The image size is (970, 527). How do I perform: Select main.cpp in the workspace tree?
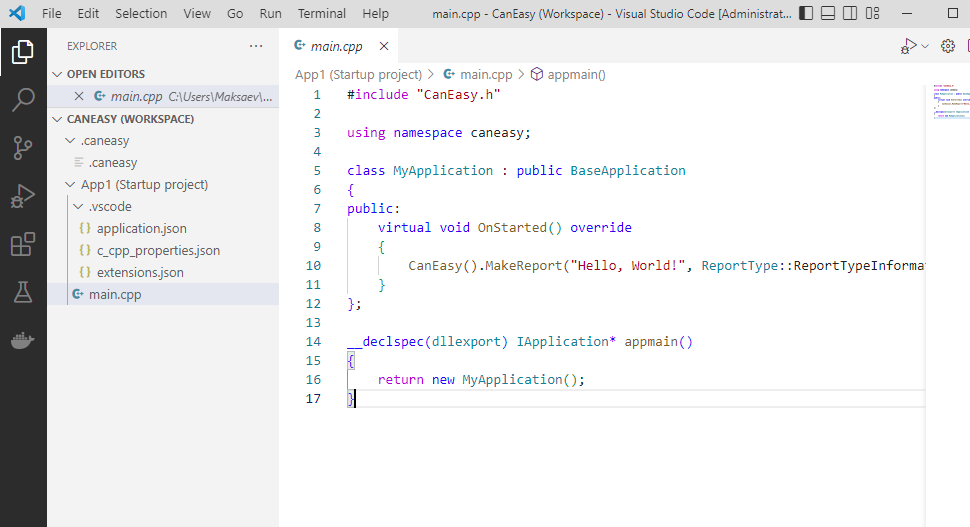[x=163, y=294]
